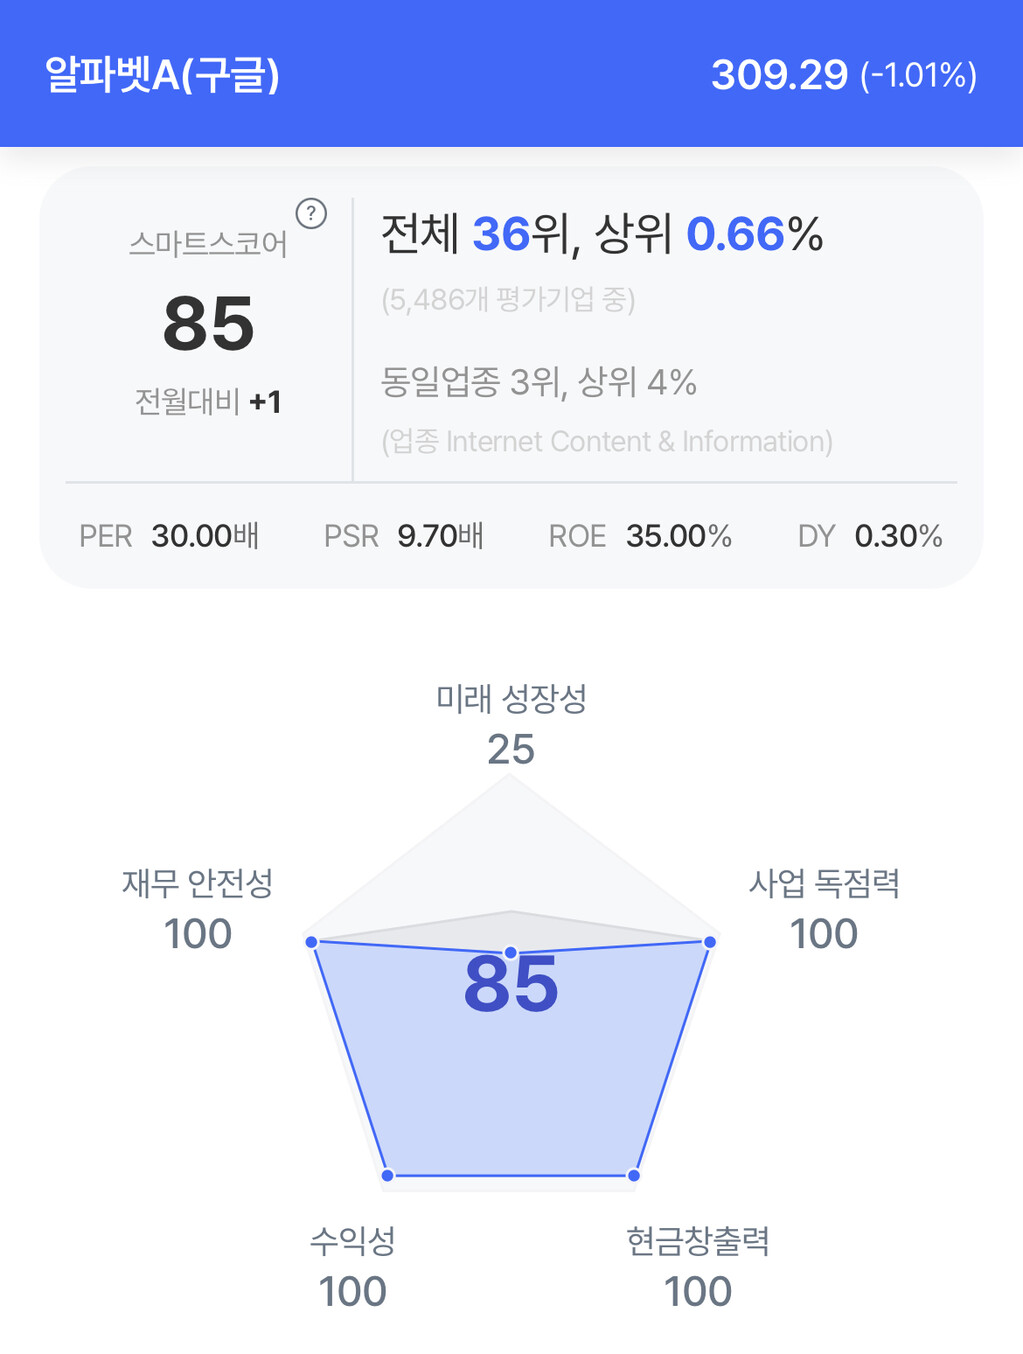Select the 사업 독점력 radar chart label
Screen dimensions: 1023x1354
click(824, 883)
